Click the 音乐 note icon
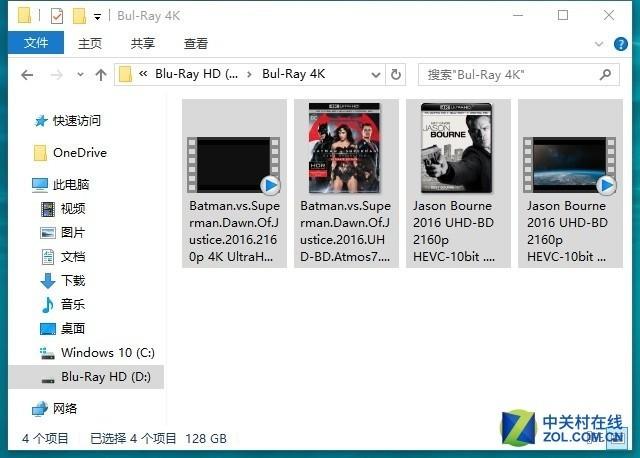The width and height of the screenshot is (640, 458). pos(48,305)
